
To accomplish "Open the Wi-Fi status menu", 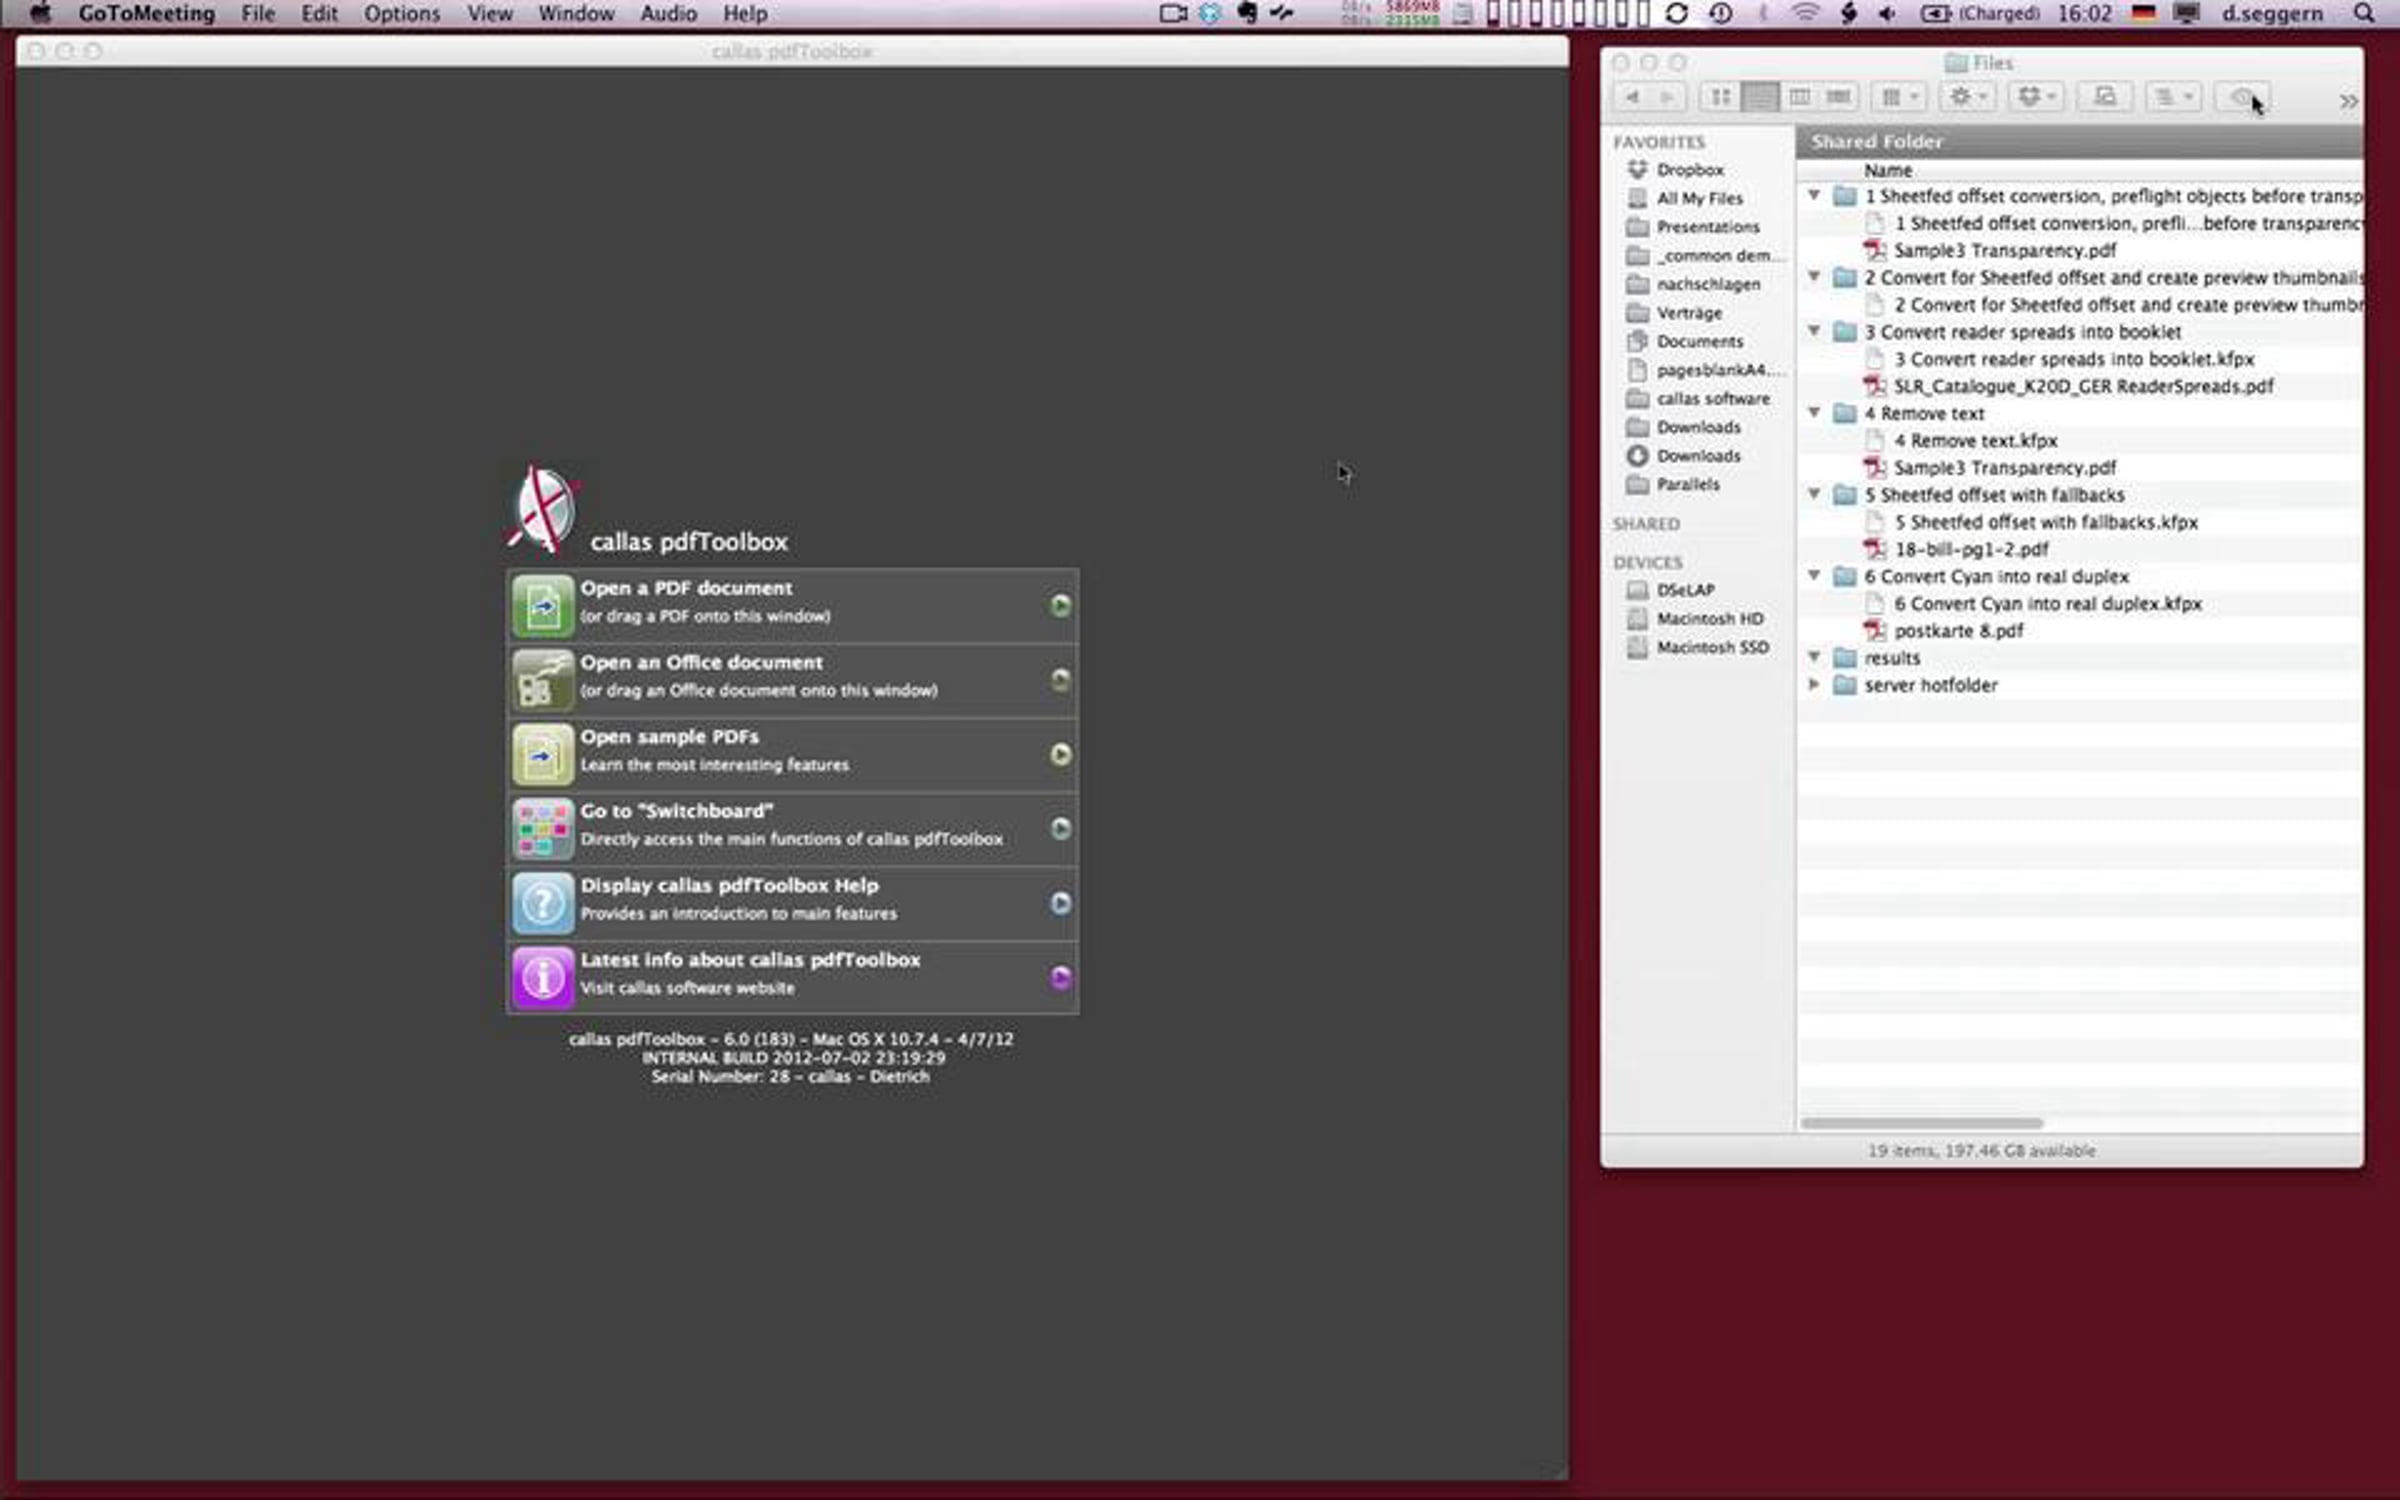I will [1805, 13].
